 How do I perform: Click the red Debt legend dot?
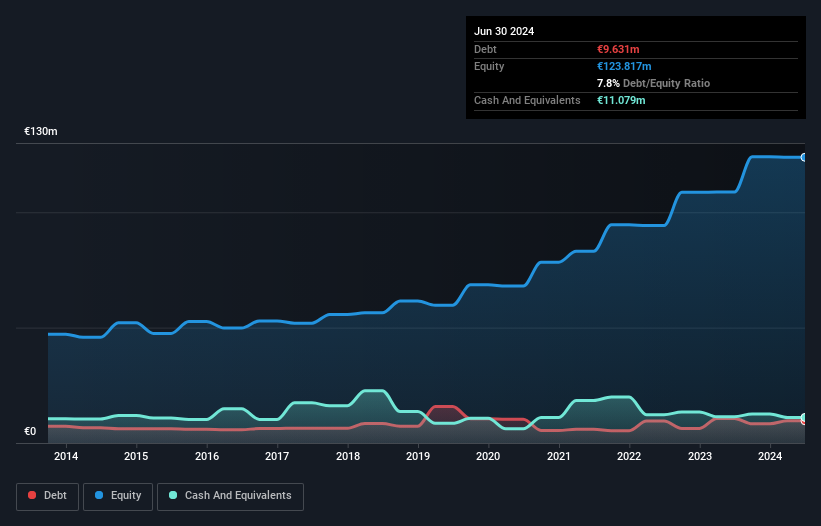tap(32, 495)
